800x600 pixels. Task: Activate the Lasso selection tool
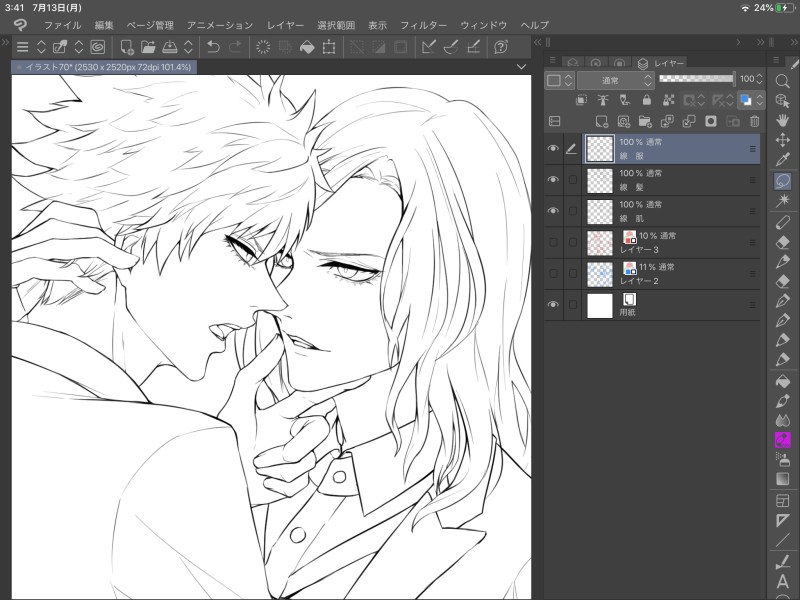pos(783,181)
